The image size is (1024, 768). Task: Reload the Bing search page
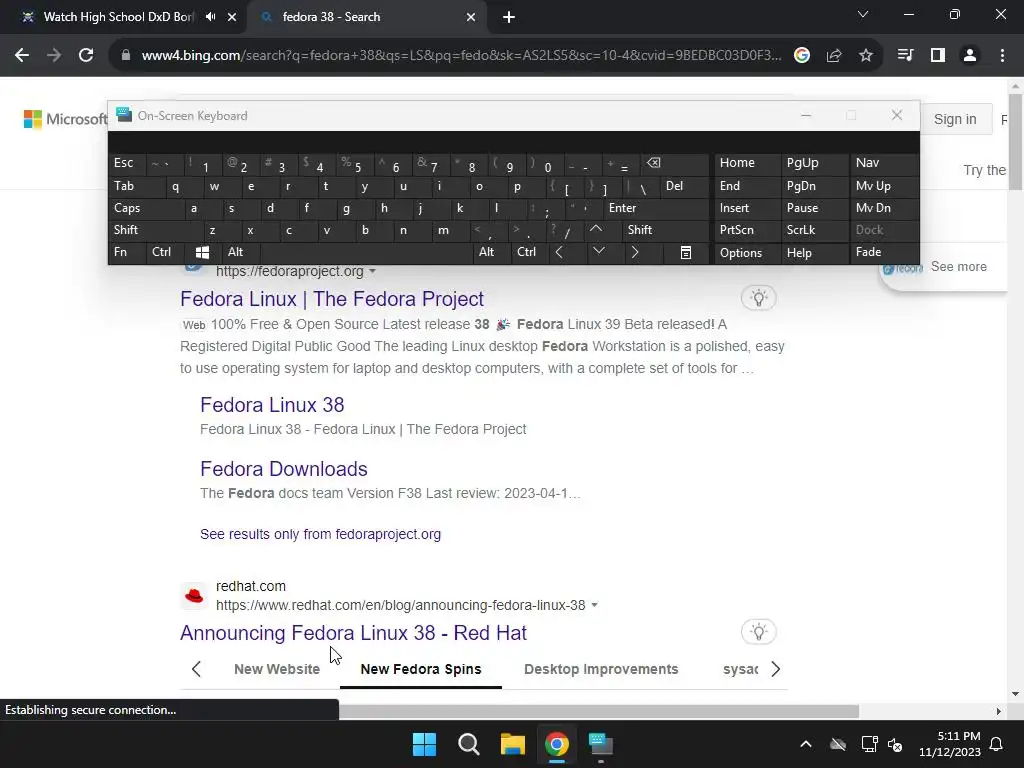(86, 56)
